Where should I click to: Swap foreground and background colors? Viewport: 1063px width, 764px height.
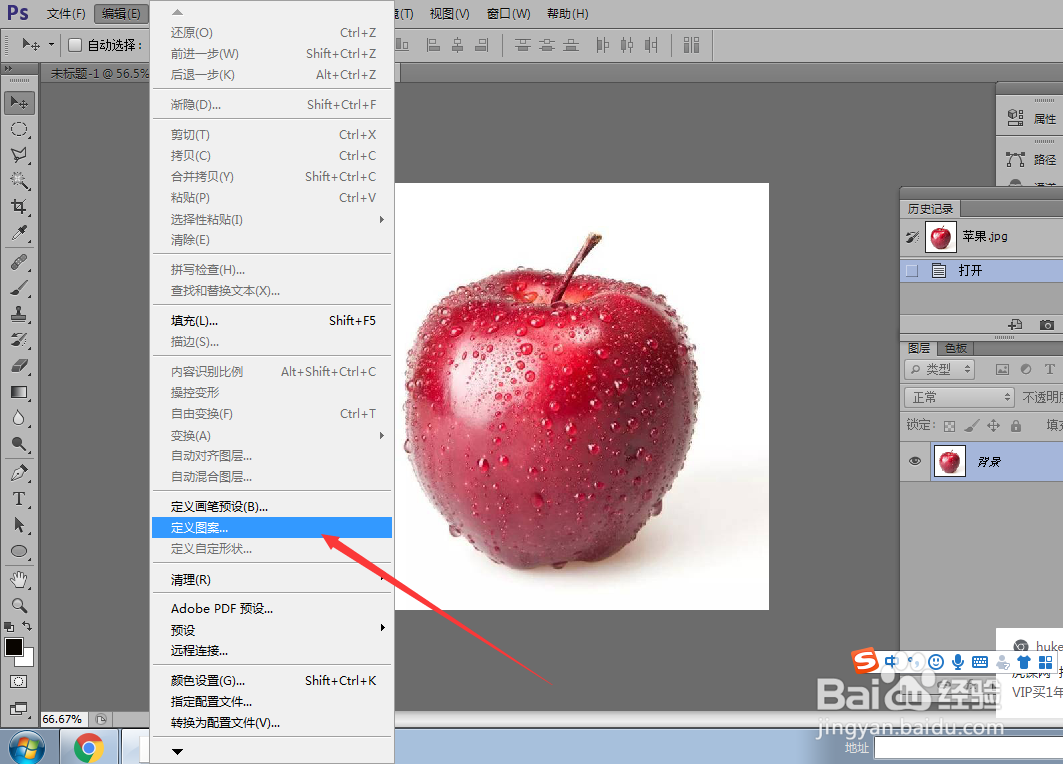(x=27, y=626)
